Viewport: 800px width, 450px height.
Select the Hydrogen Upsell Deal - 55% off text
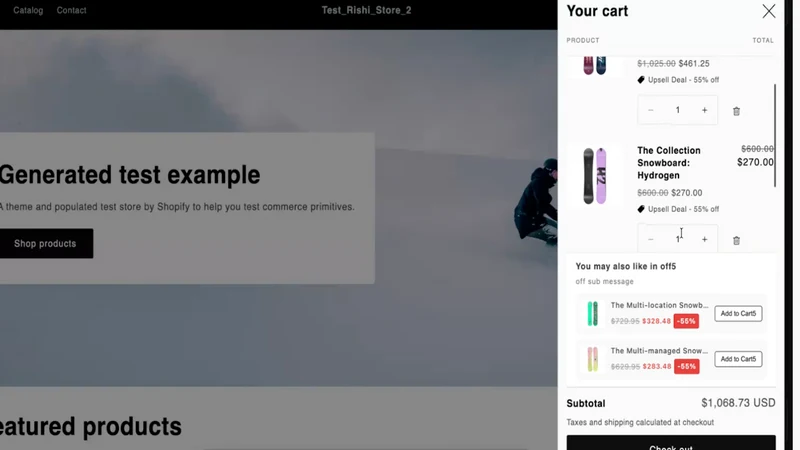[x=683, y=209]
